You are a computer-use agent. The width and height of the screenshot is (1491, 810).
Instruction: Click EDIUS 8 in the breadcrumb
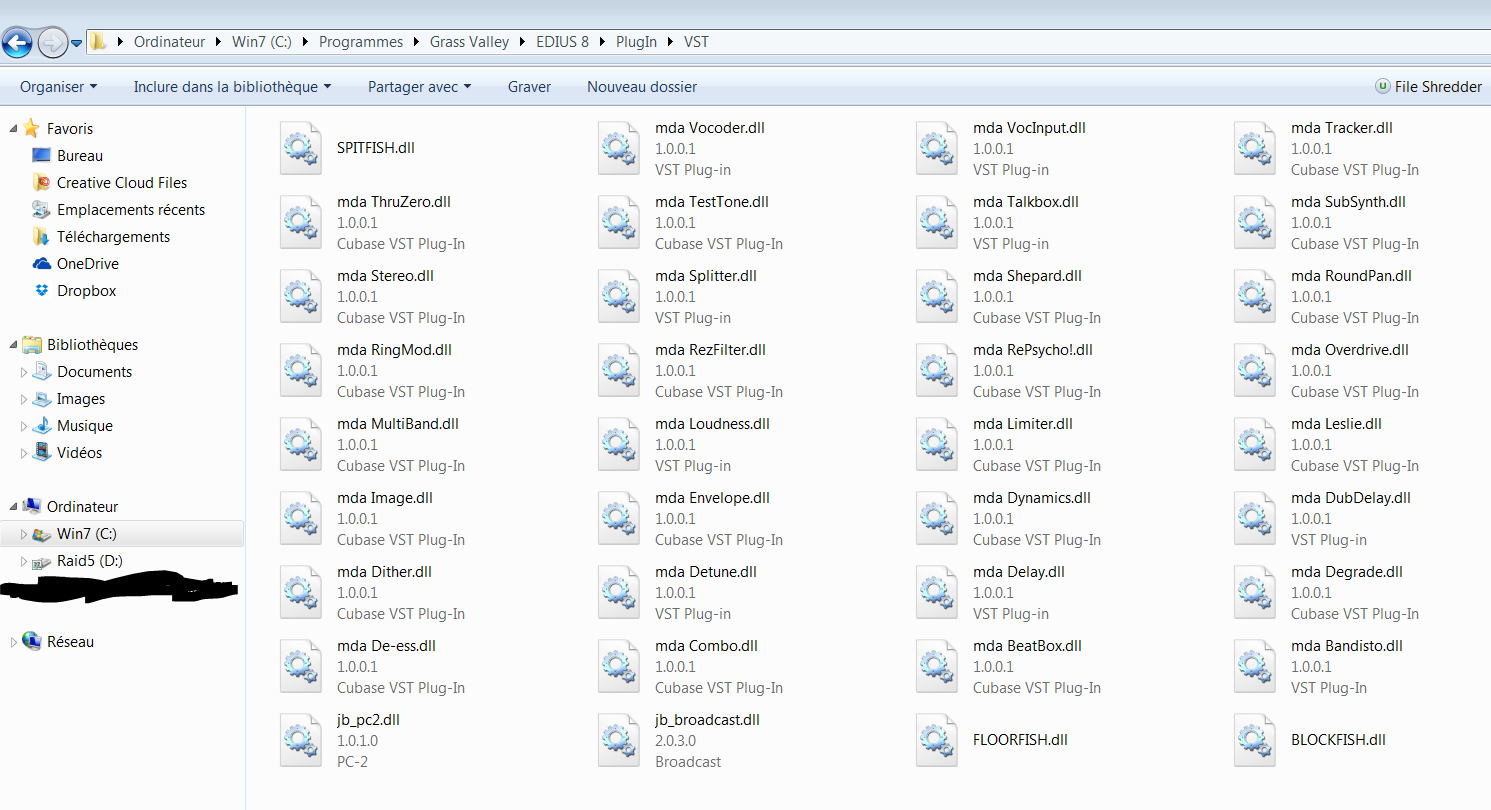563,42
